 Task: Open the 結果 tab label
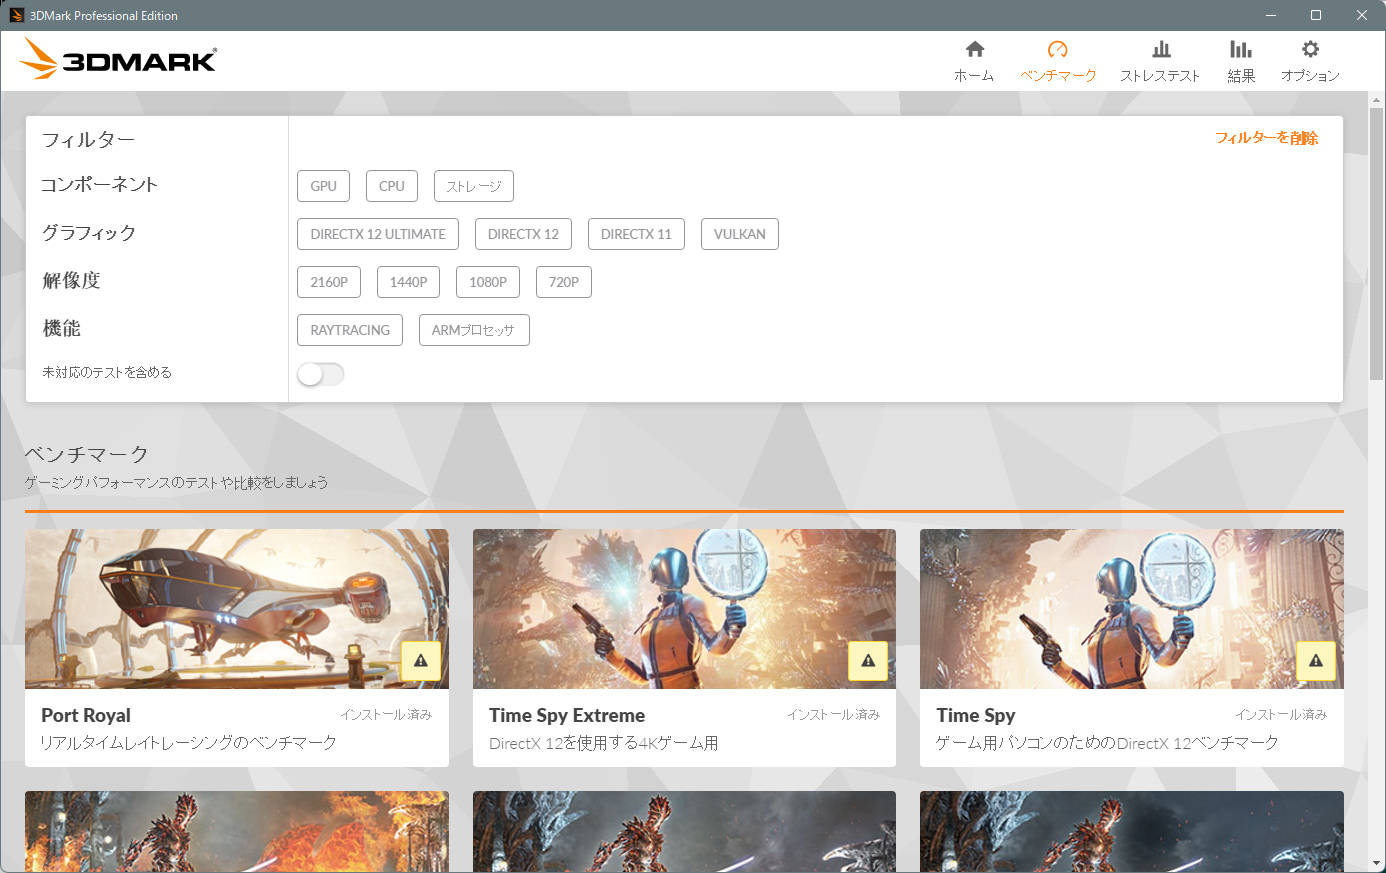point(1241,76)
